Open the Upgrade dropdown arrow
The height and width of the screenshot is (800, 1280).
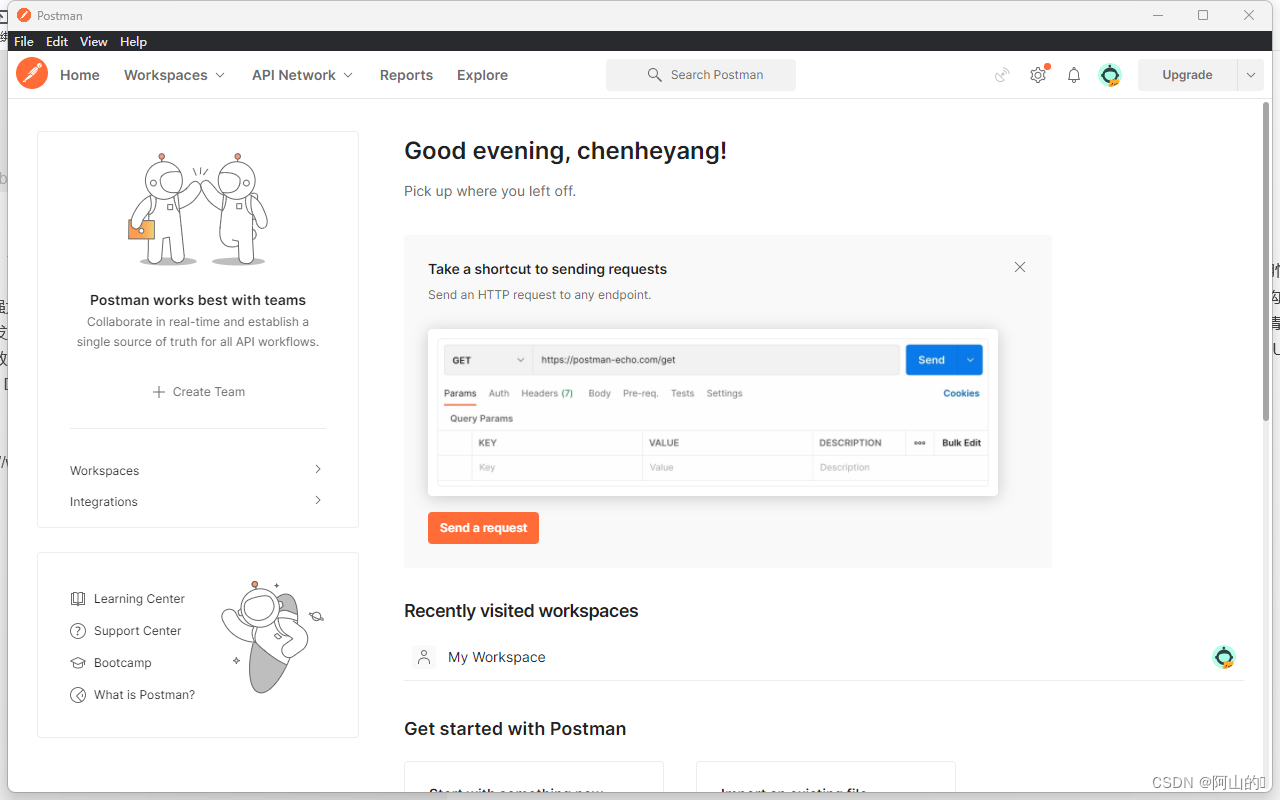click(x=1250, y=75)
